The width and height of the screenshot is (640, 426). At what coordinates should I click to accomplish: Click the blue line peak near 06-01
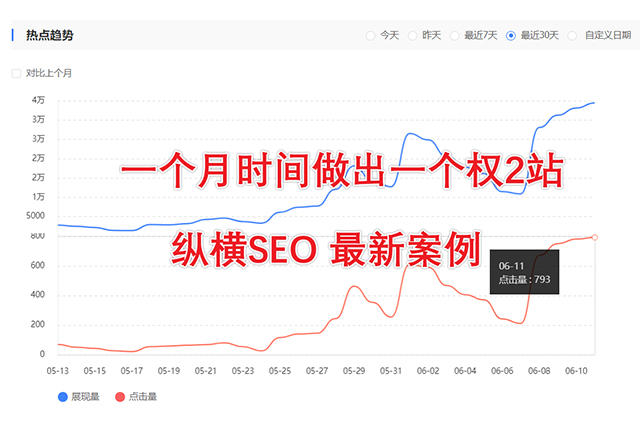click(411, 133)
